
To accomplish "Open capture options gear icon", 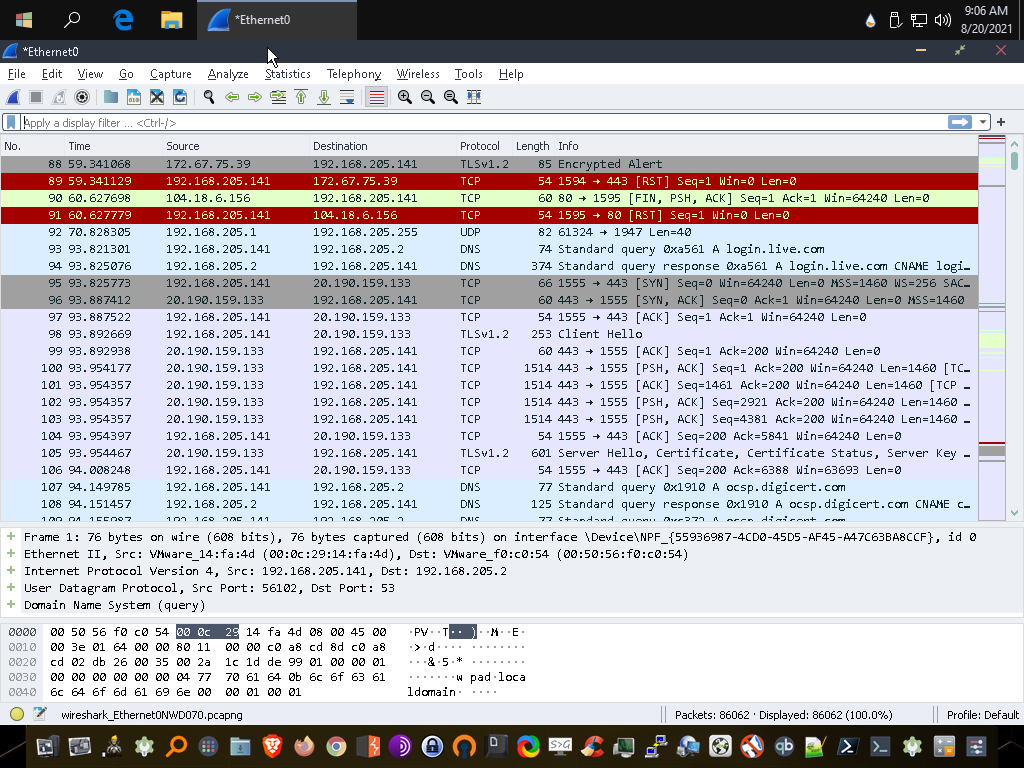I will pos(82,97).
